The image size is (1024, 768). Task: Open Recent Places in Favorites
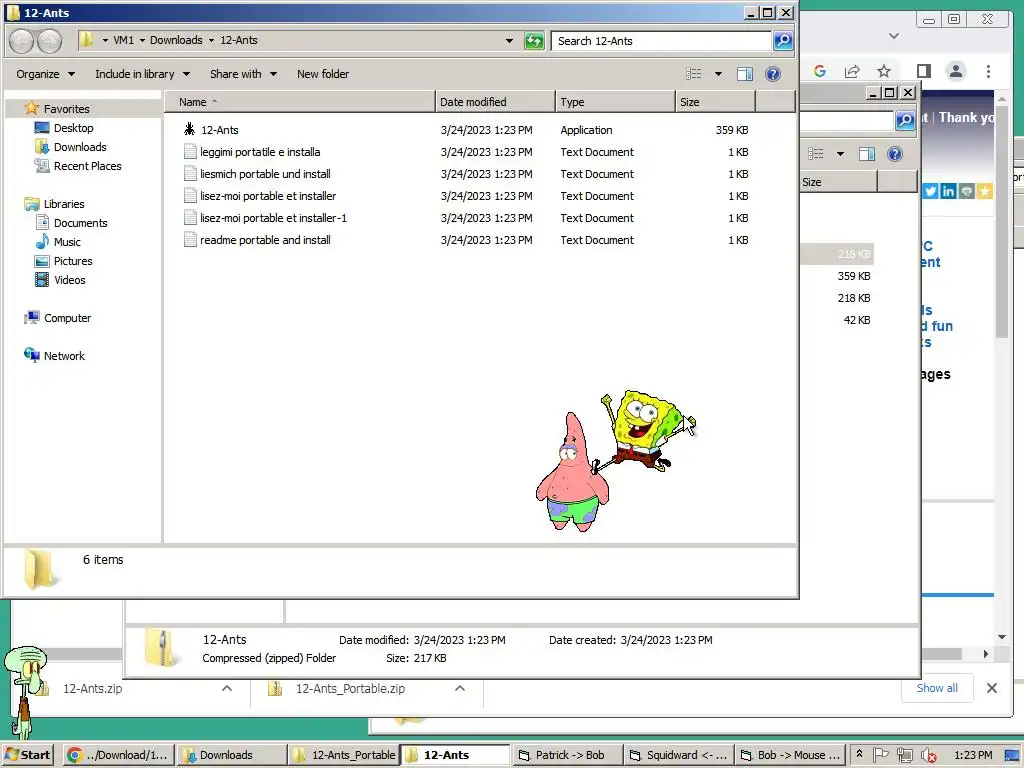point(88,166)
